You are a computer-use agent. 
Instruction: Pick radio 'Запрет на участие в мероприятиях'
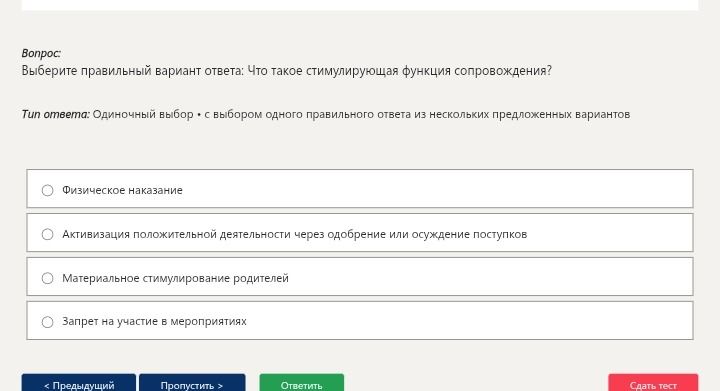coord(47,322)
